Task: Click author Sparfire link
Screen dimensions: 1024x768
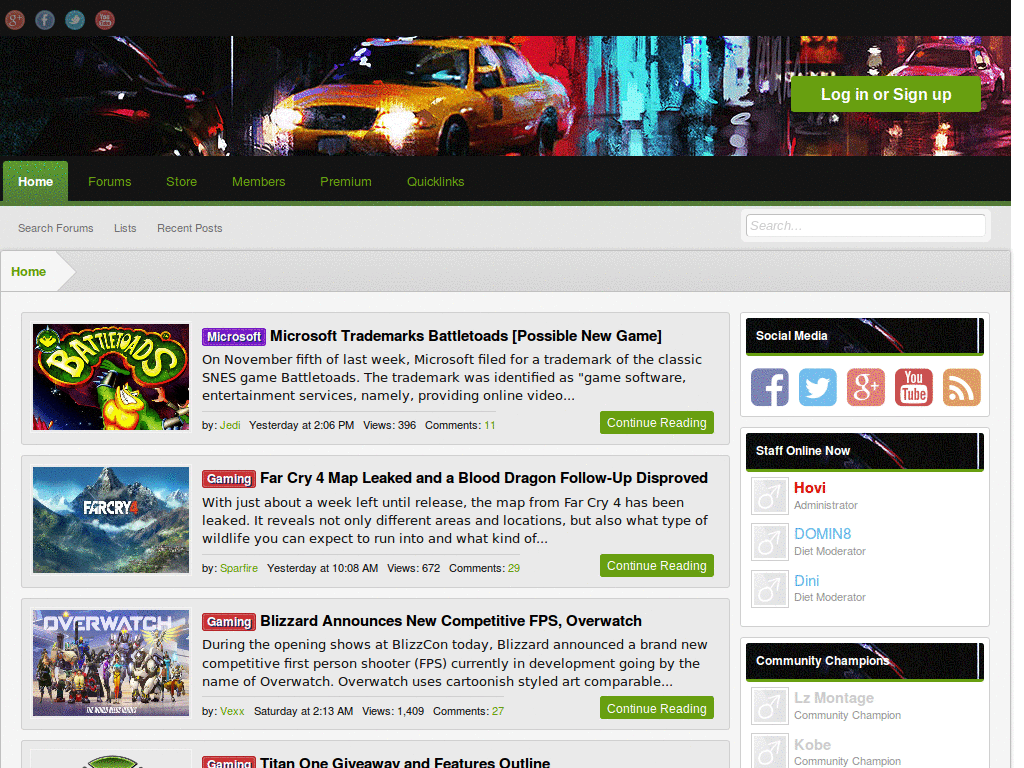Action: (239, 568)
